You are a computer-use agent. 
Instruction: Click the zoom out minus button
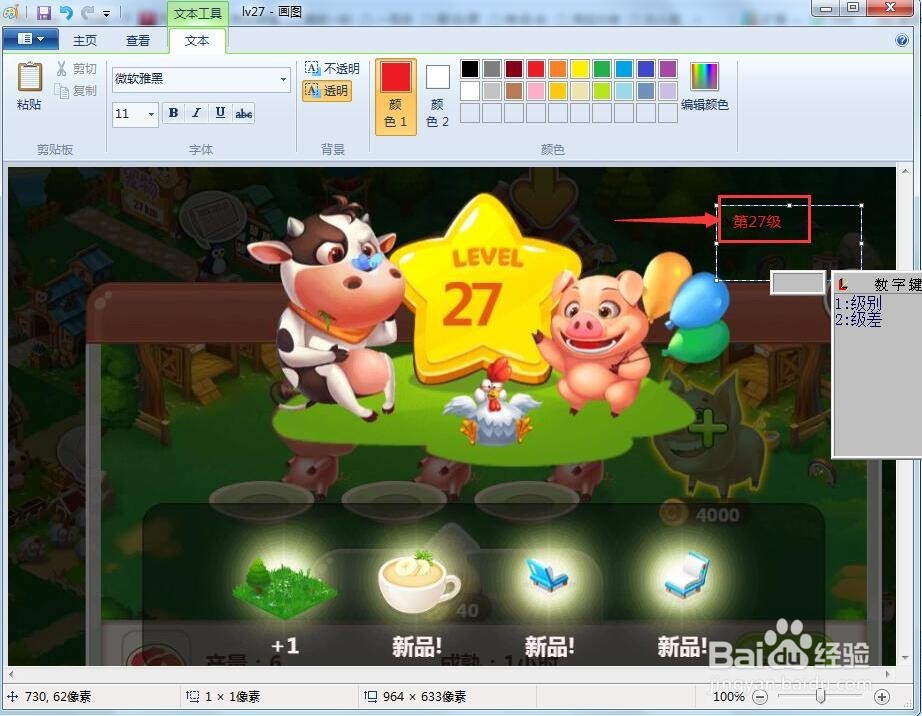pos(760,697)
